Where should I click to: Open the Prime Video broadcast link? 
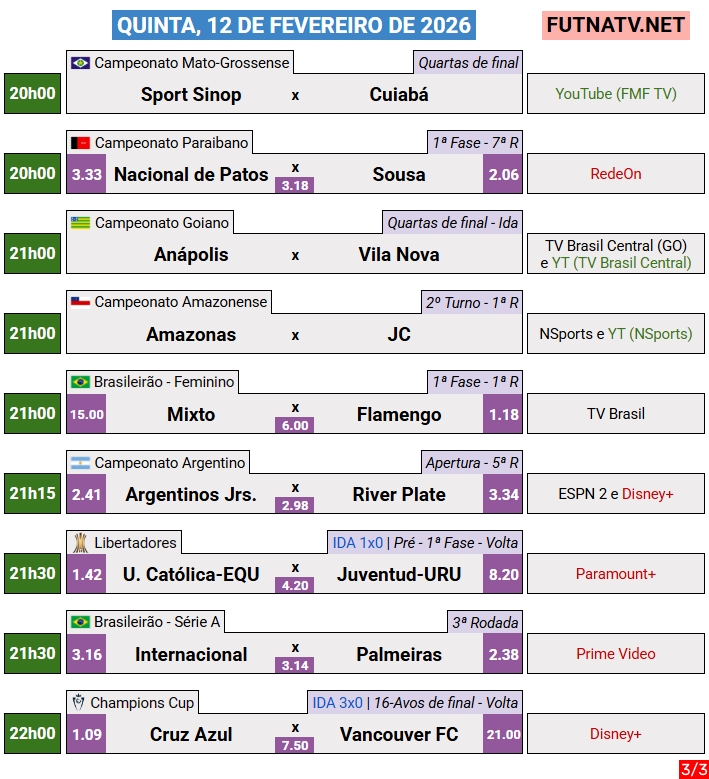coord(615,654)
